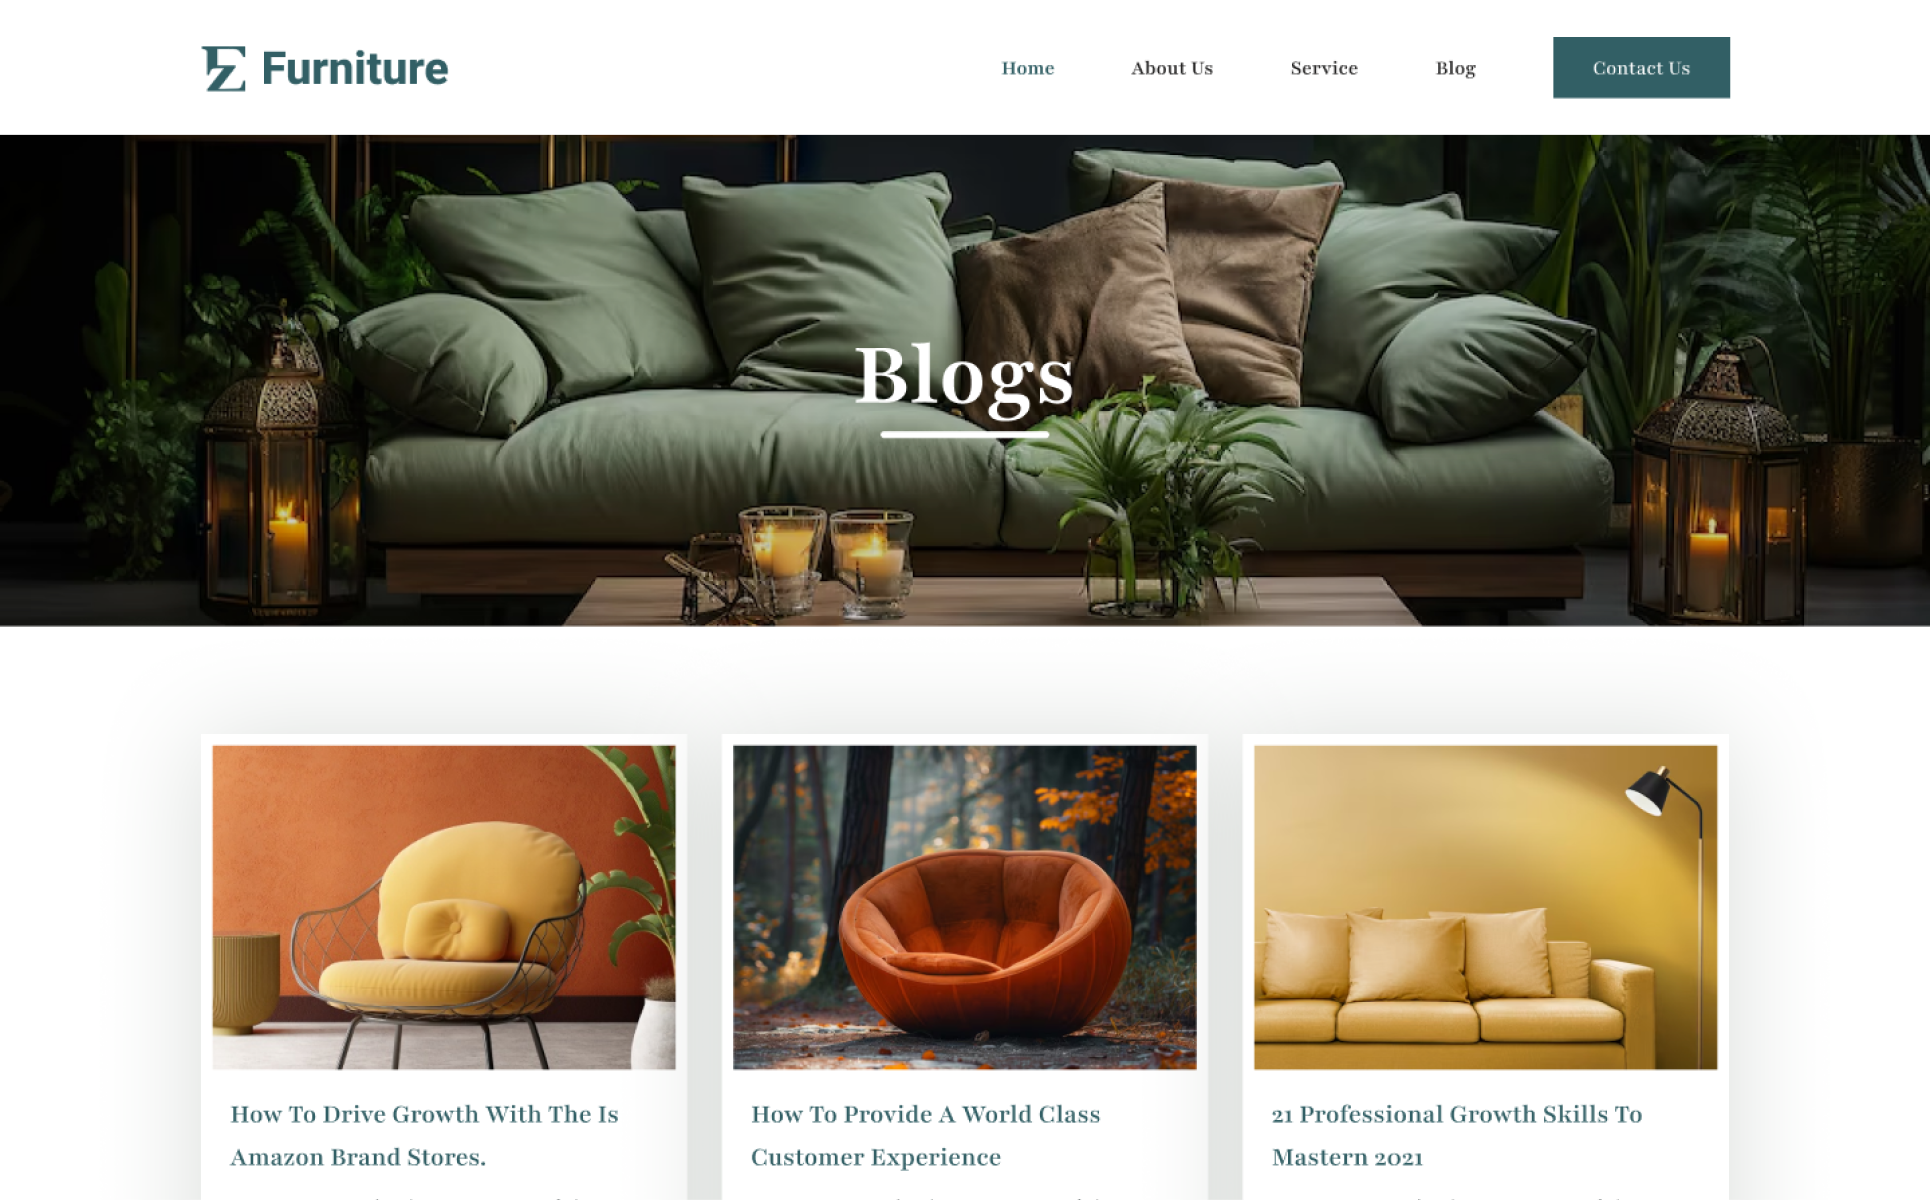Navigate to the Blog section
1930x1200 pixels.
1456,68
